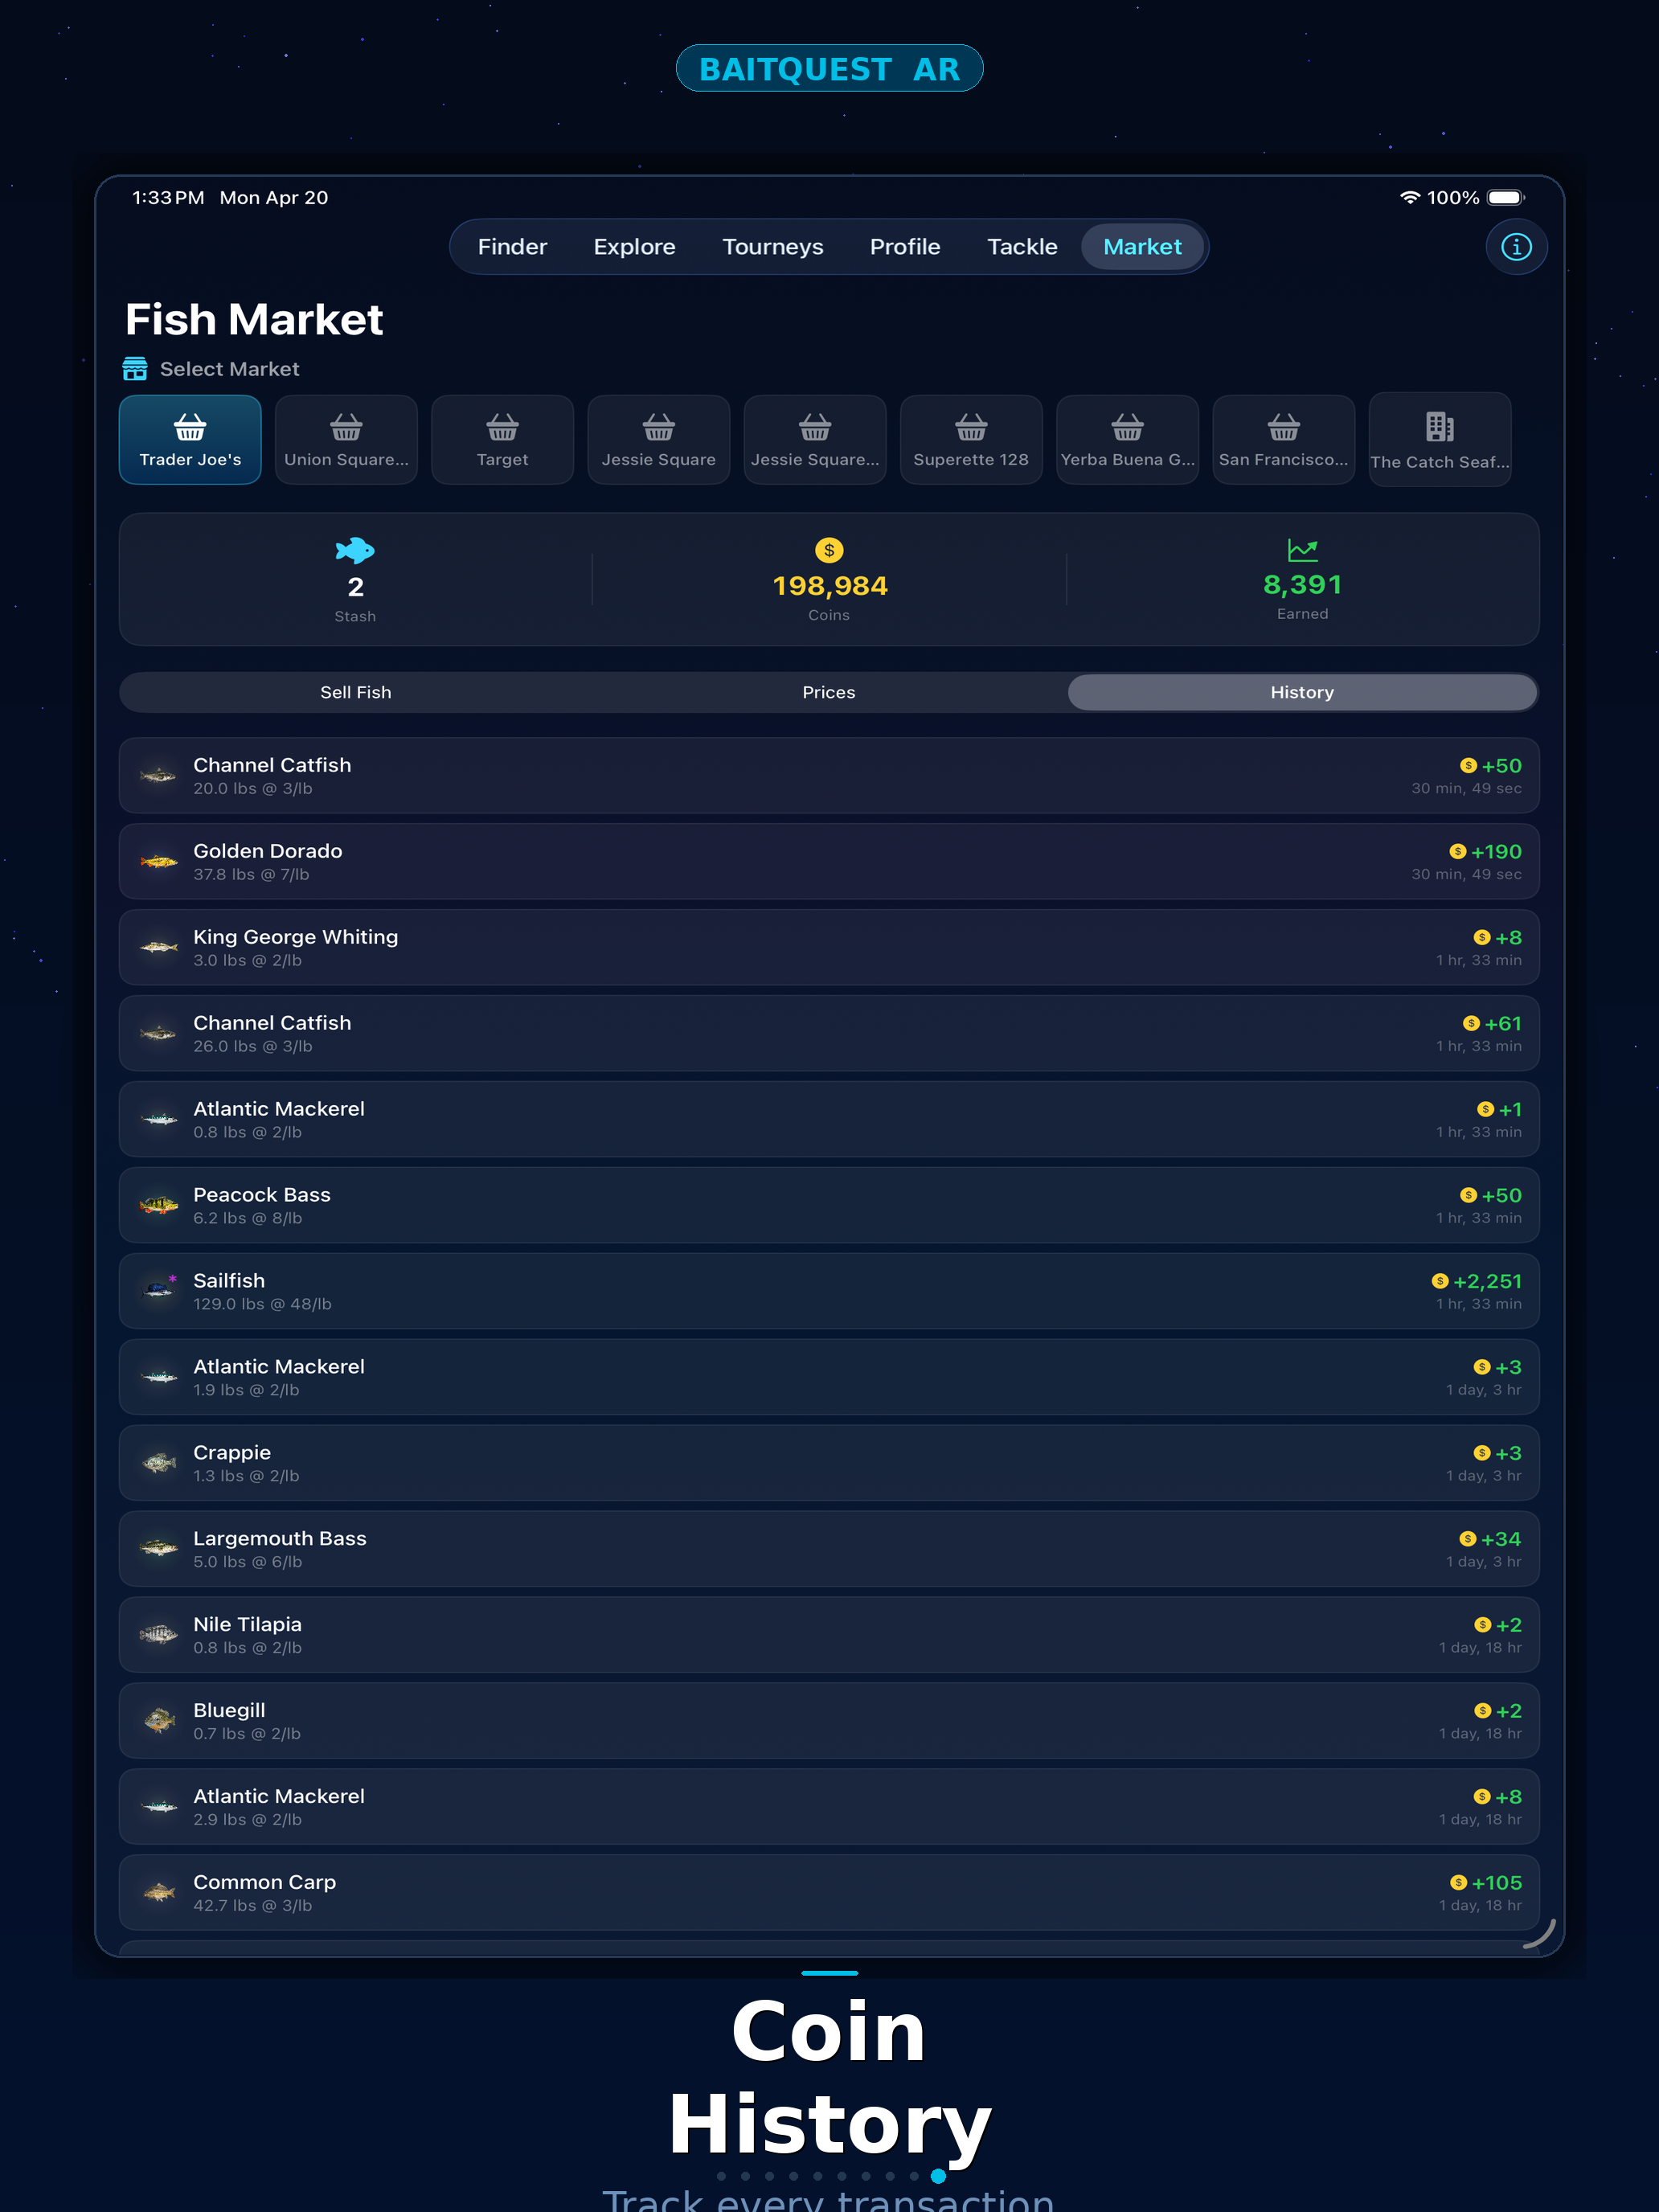The image size is (1659, 2212).
Task: Open Channel Catfish 20.0 lbs transaction
Action: [829, 775]
